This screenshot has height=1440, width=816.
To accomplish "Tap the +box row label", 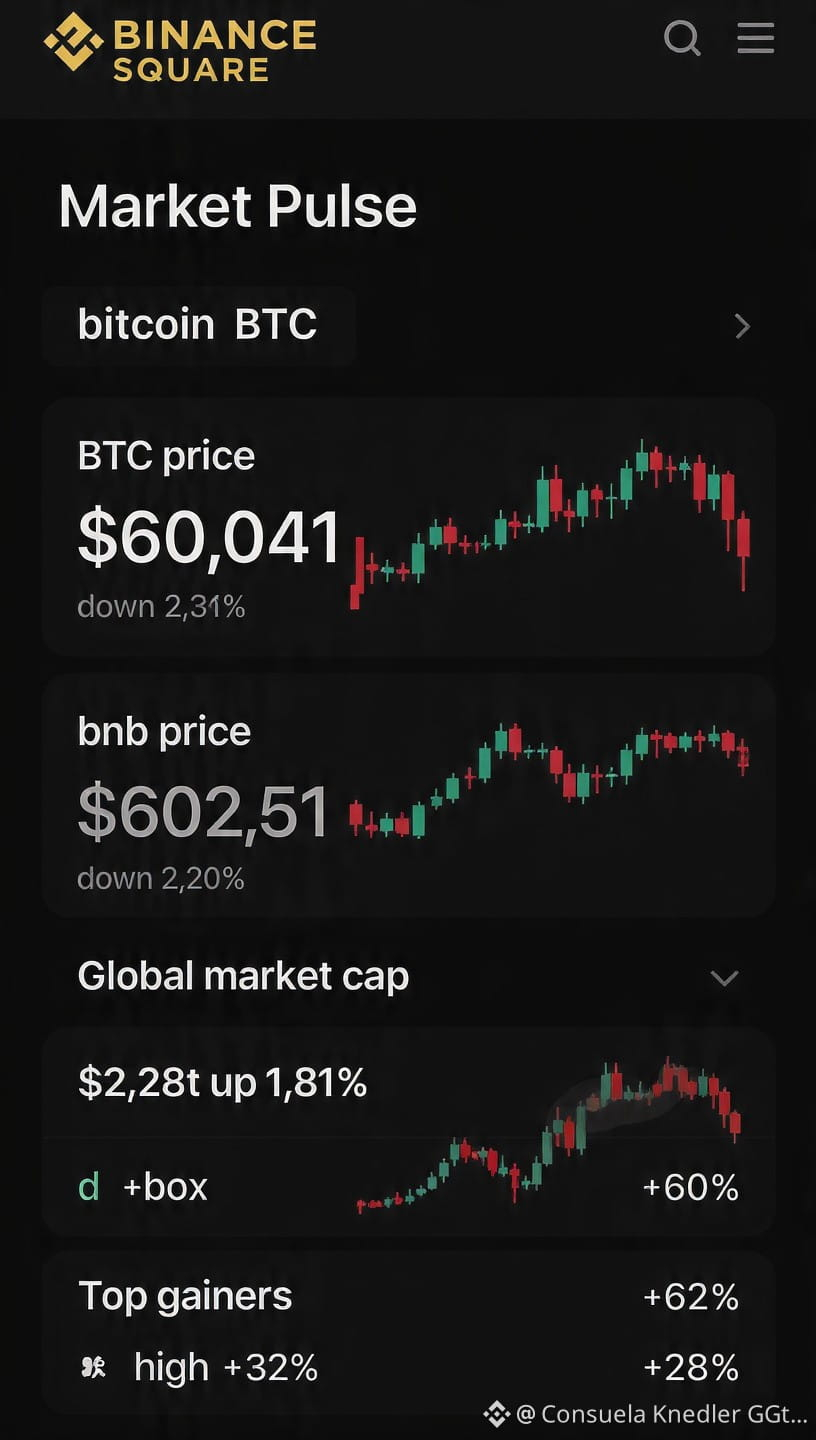I will 165,1187.
